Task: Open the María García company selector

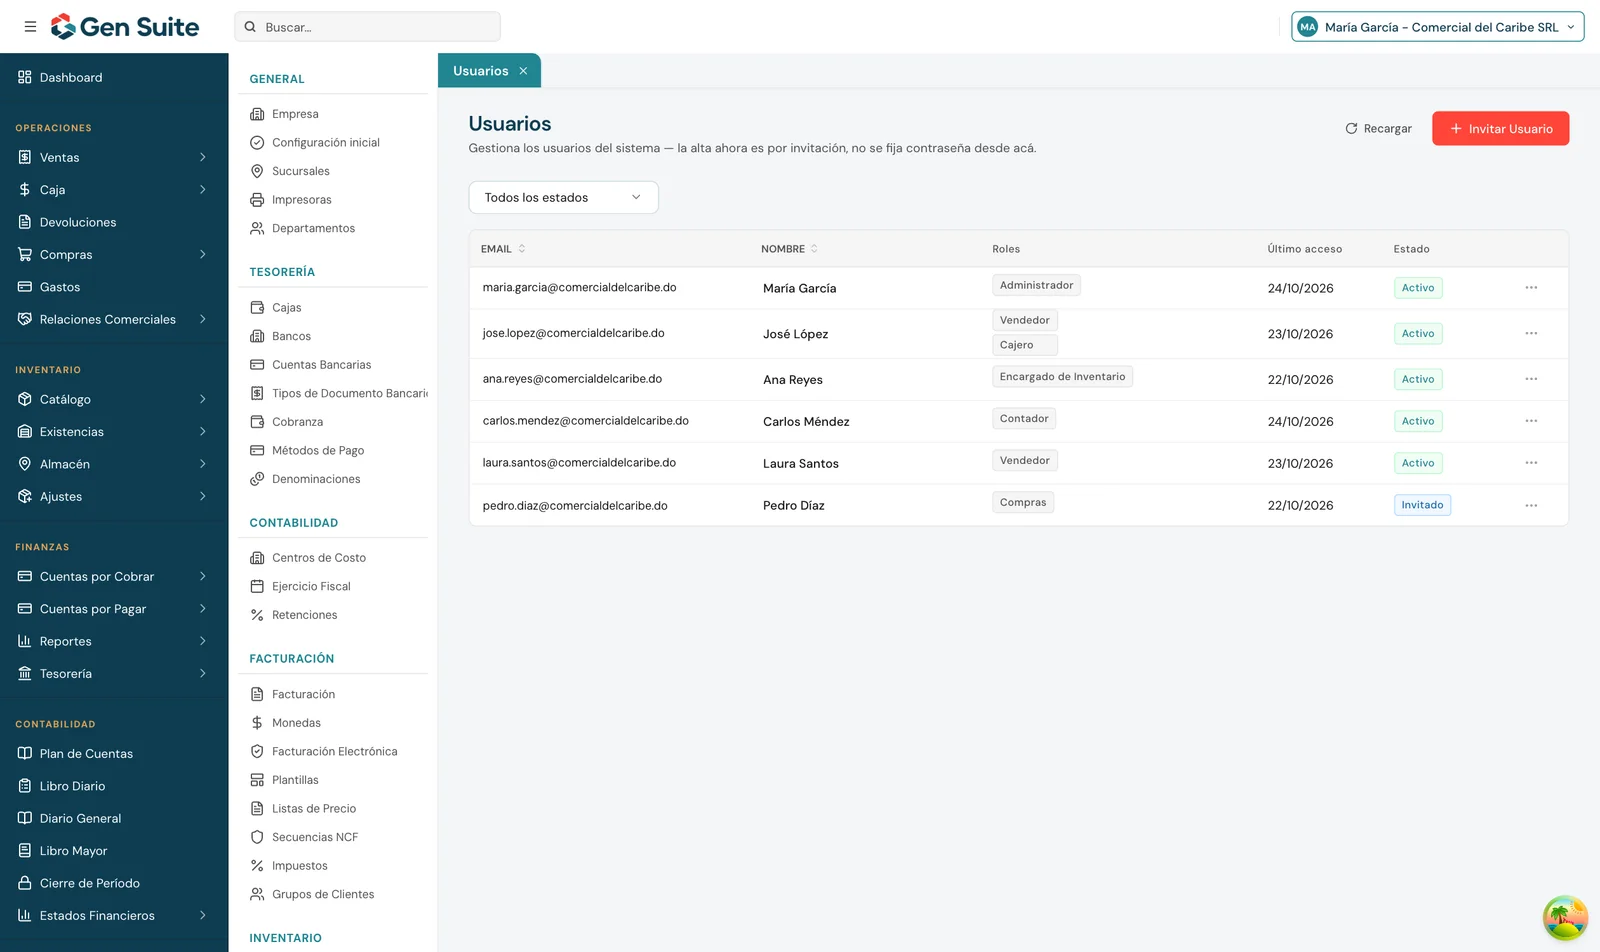Action: coord(1437,27)
